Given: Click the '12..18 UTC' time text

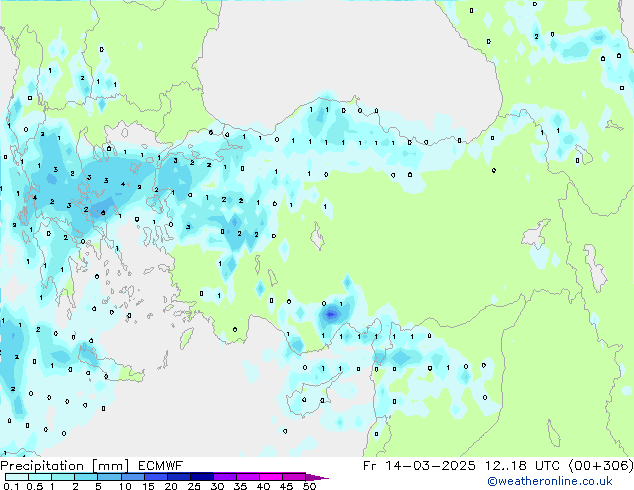Looking at the screenshot, I should 522,466.
